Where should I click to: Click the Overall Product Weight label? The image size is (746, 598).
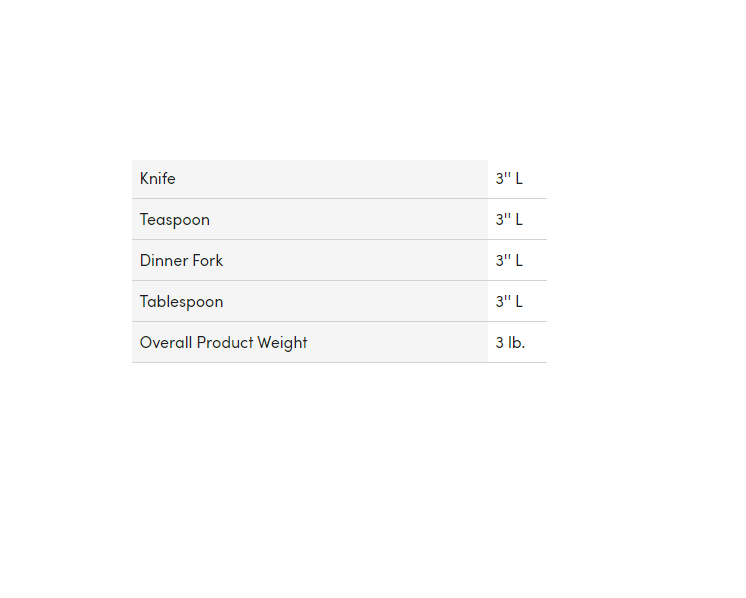click(x=223, y=343)
